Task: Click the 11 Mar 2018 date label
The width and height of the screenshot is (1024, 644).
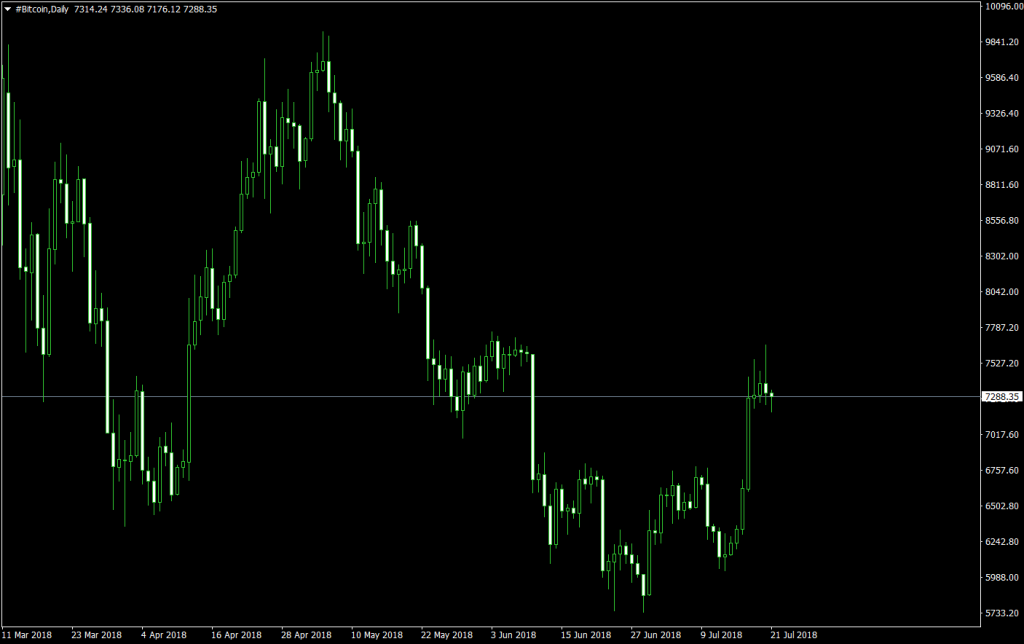Action: [x=27, y=635]
